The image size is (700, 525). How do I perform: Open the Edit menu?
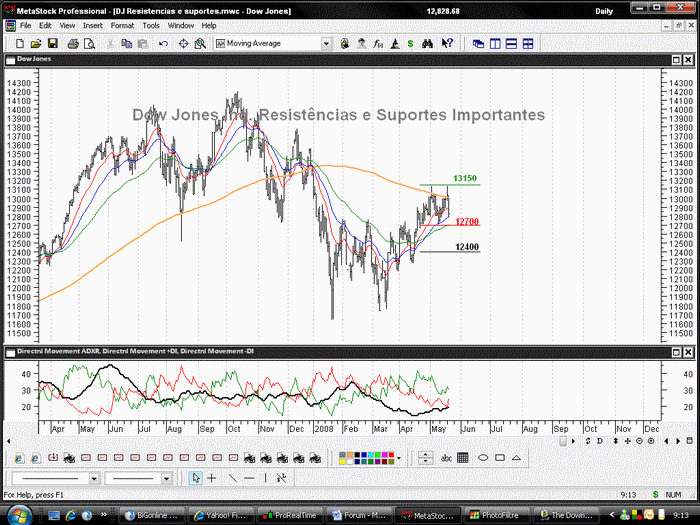click(x=45, y=25)
